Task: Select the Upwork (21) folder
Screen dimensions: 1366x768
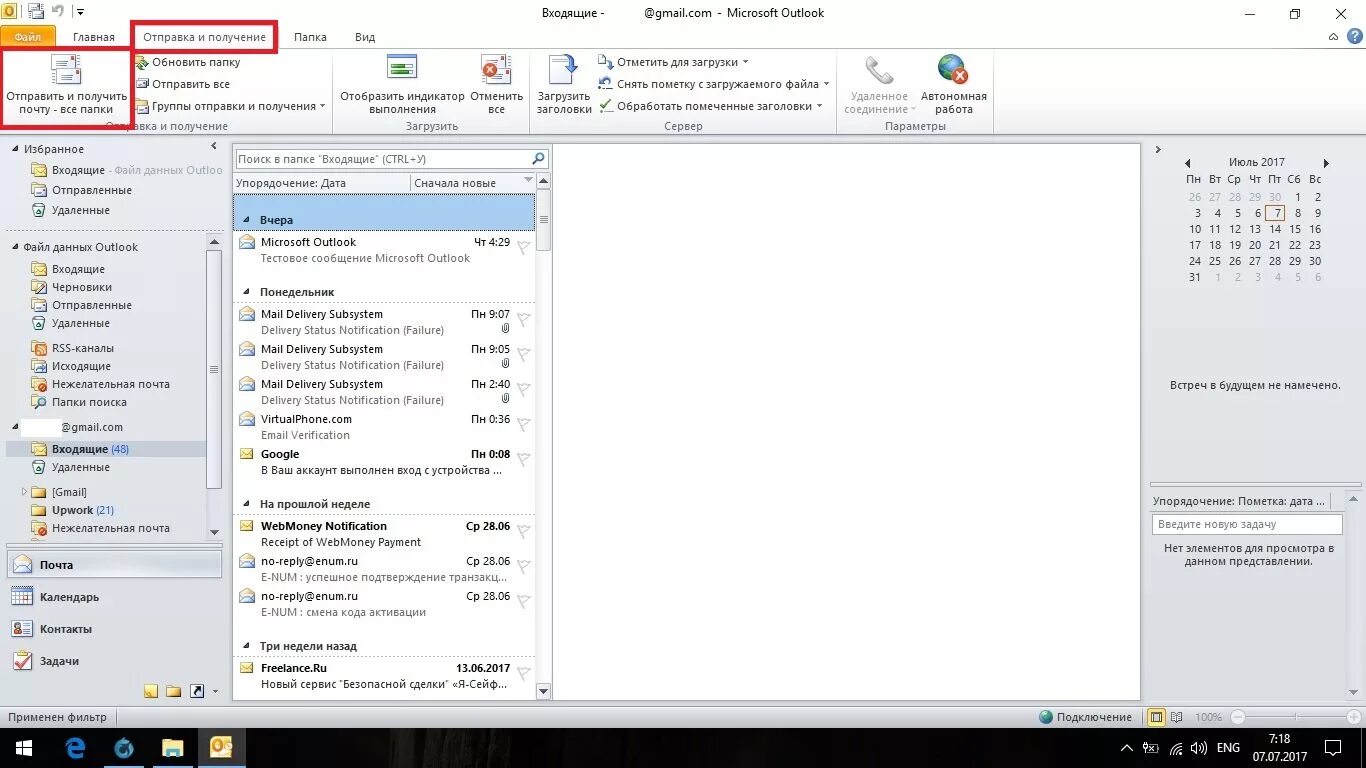Action: point(83,510)
